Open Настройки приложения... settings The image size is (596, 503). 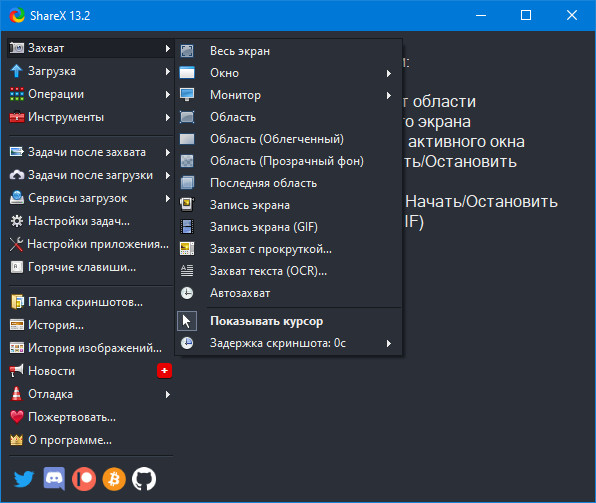(x=90, y=244)
